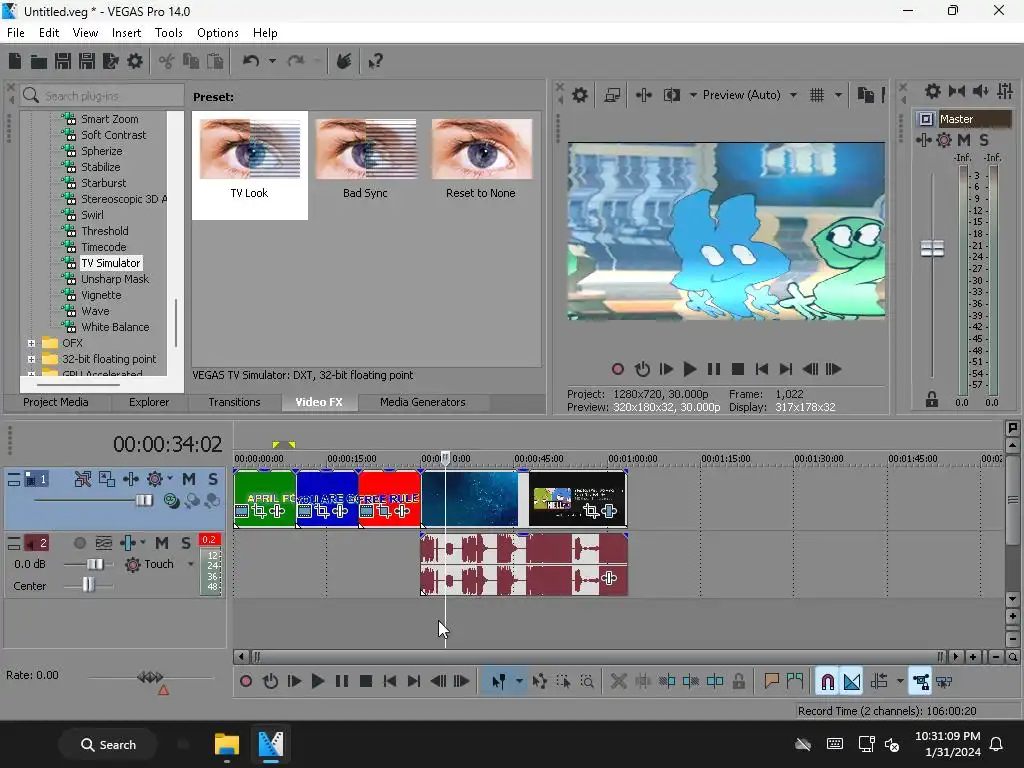The height and width of the screenshot is (768, 1024).
Task: Mute video track 1 with M button
Action: click(x=189, y=479)
